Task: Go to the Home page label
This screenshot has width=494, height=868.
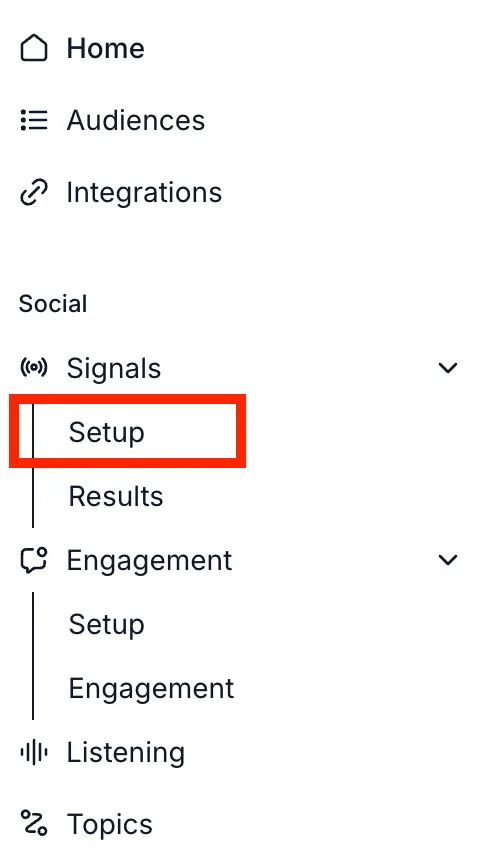Action: coord(105,48)
